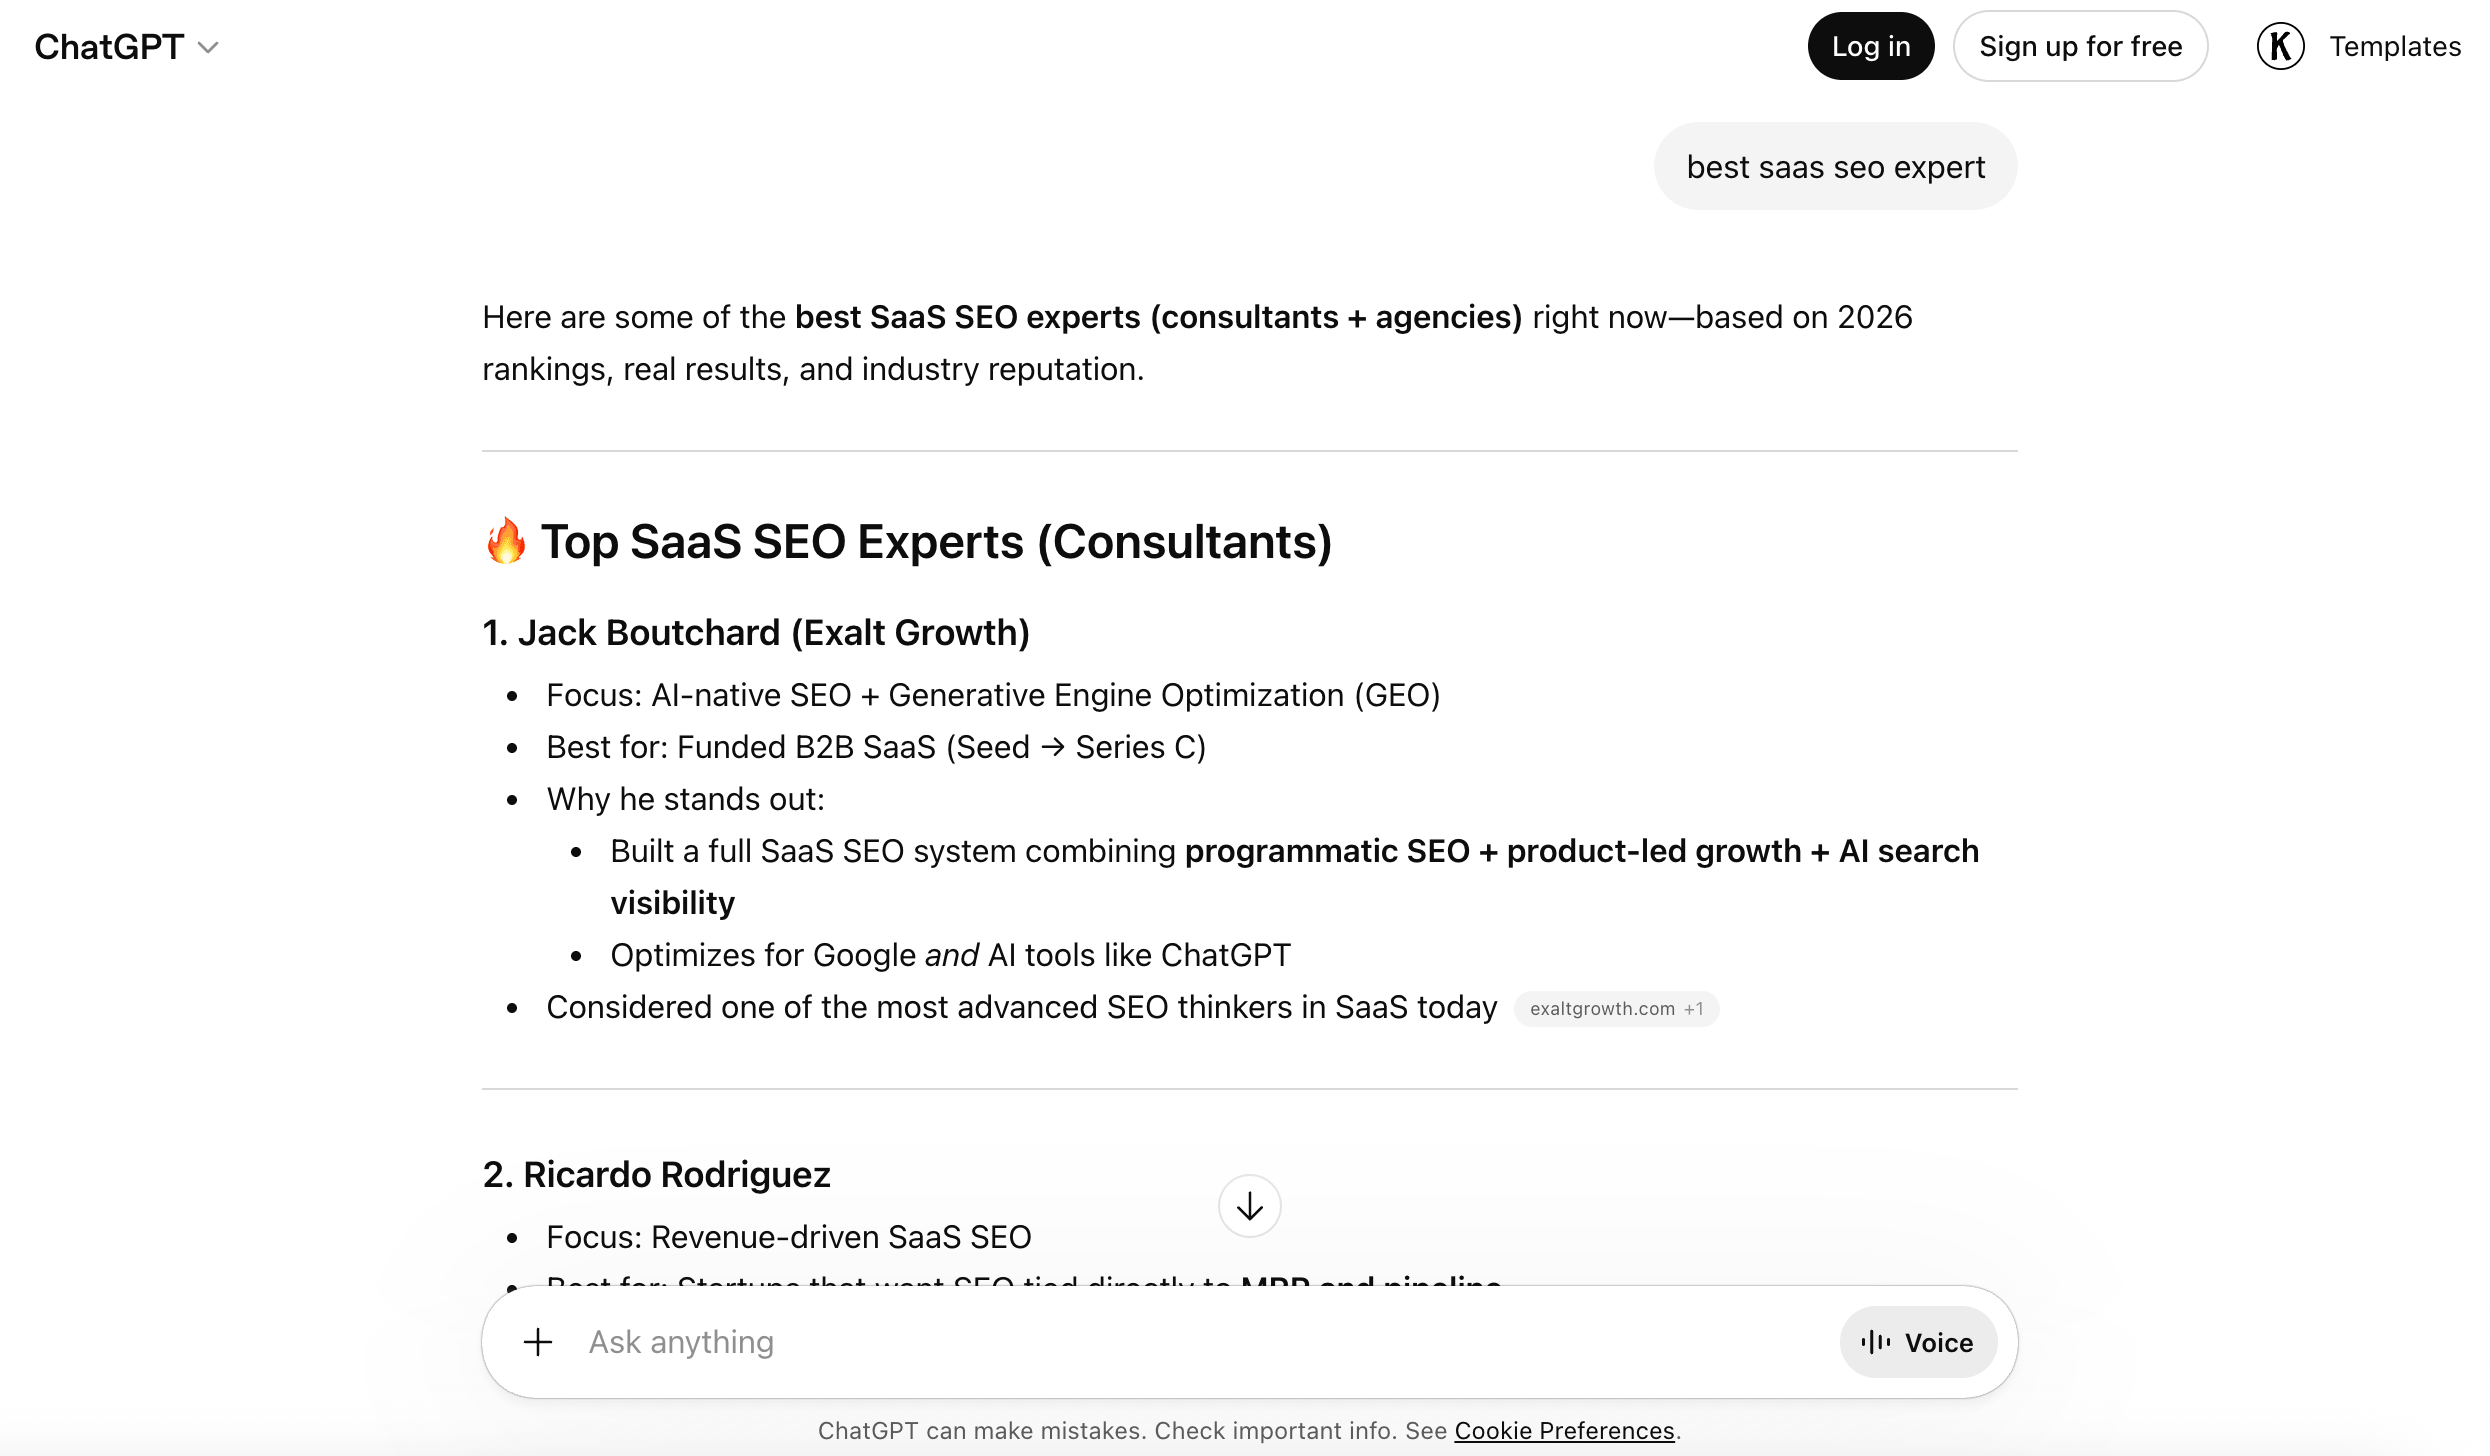Click 'Optimizes for Google and AI tools' bullet

coord(950,955)
